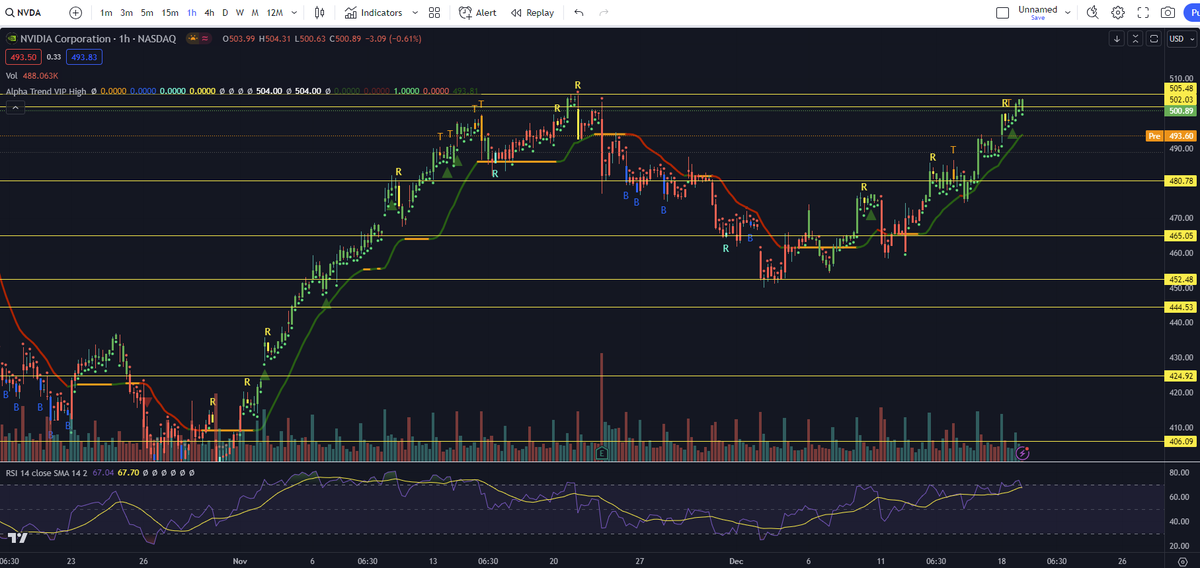Screen dimensions: 1200x568
Task: Open the layout setup square icon
Action: point(1003,13)
